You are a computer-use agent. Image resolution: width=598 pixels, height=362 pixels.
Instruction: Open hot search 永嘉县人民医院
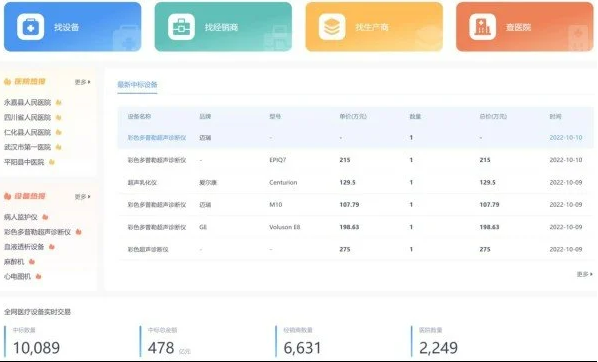[x=27, y=103]
